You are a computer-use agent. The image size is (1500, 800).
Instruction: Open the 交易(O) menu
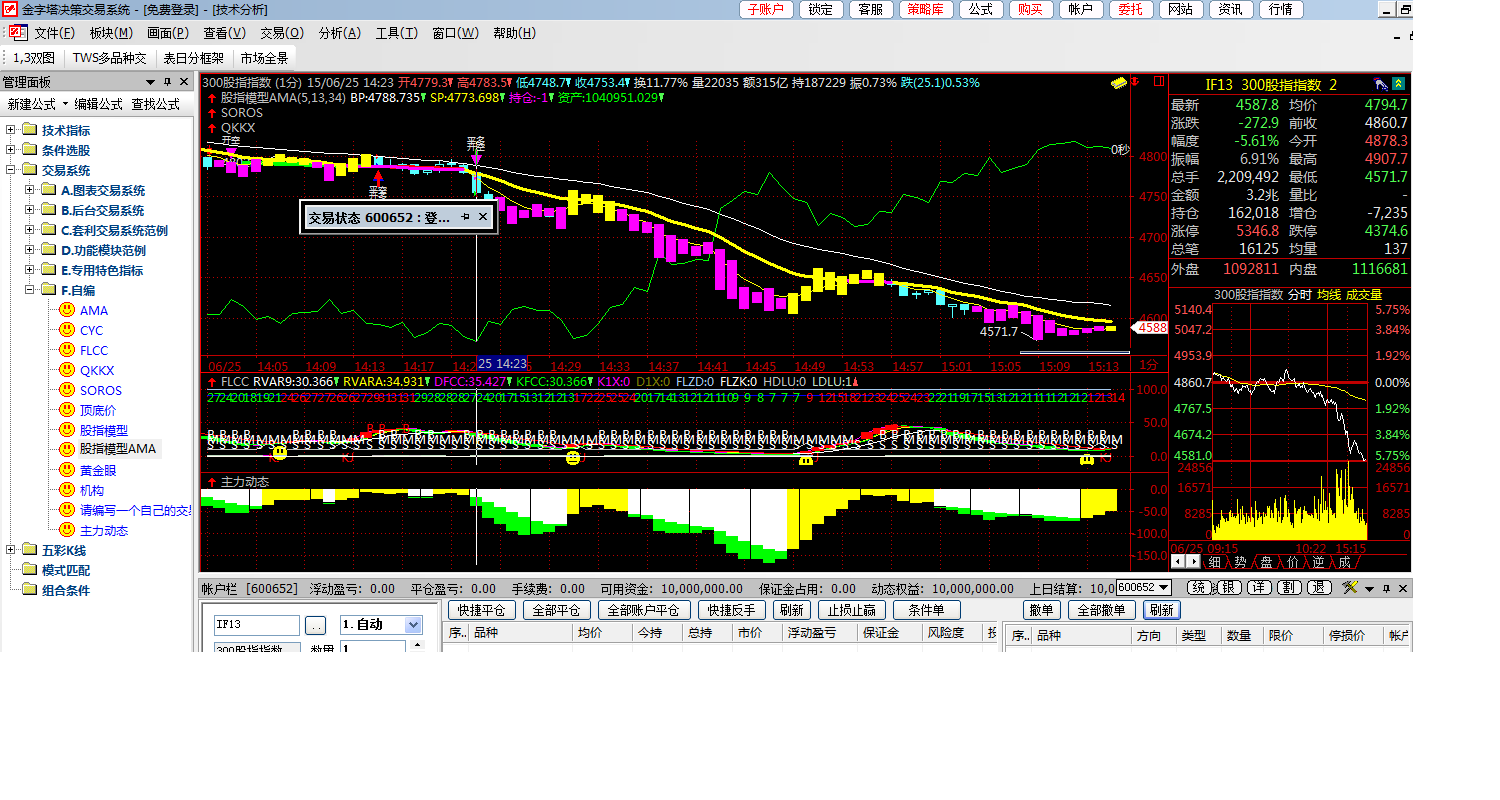(281, 33)
